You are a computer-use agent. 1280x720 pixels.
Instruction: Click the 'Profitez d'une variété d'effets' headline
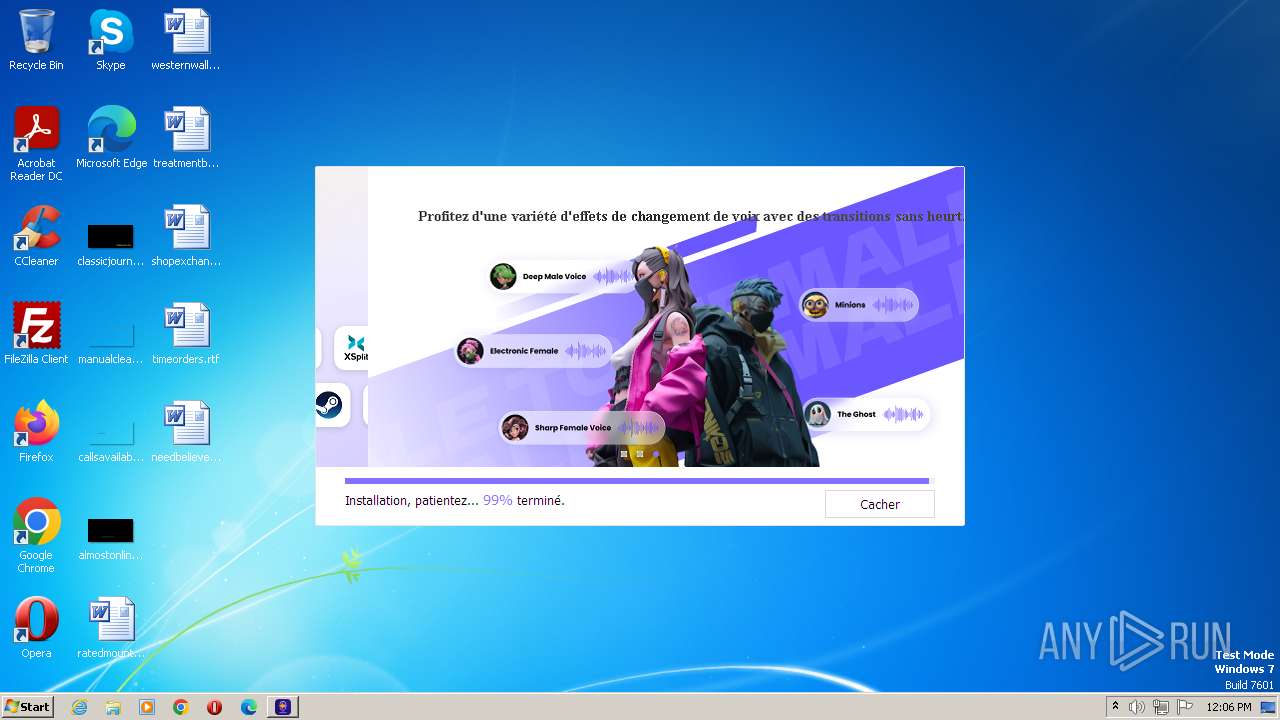(x=690, y=216)
